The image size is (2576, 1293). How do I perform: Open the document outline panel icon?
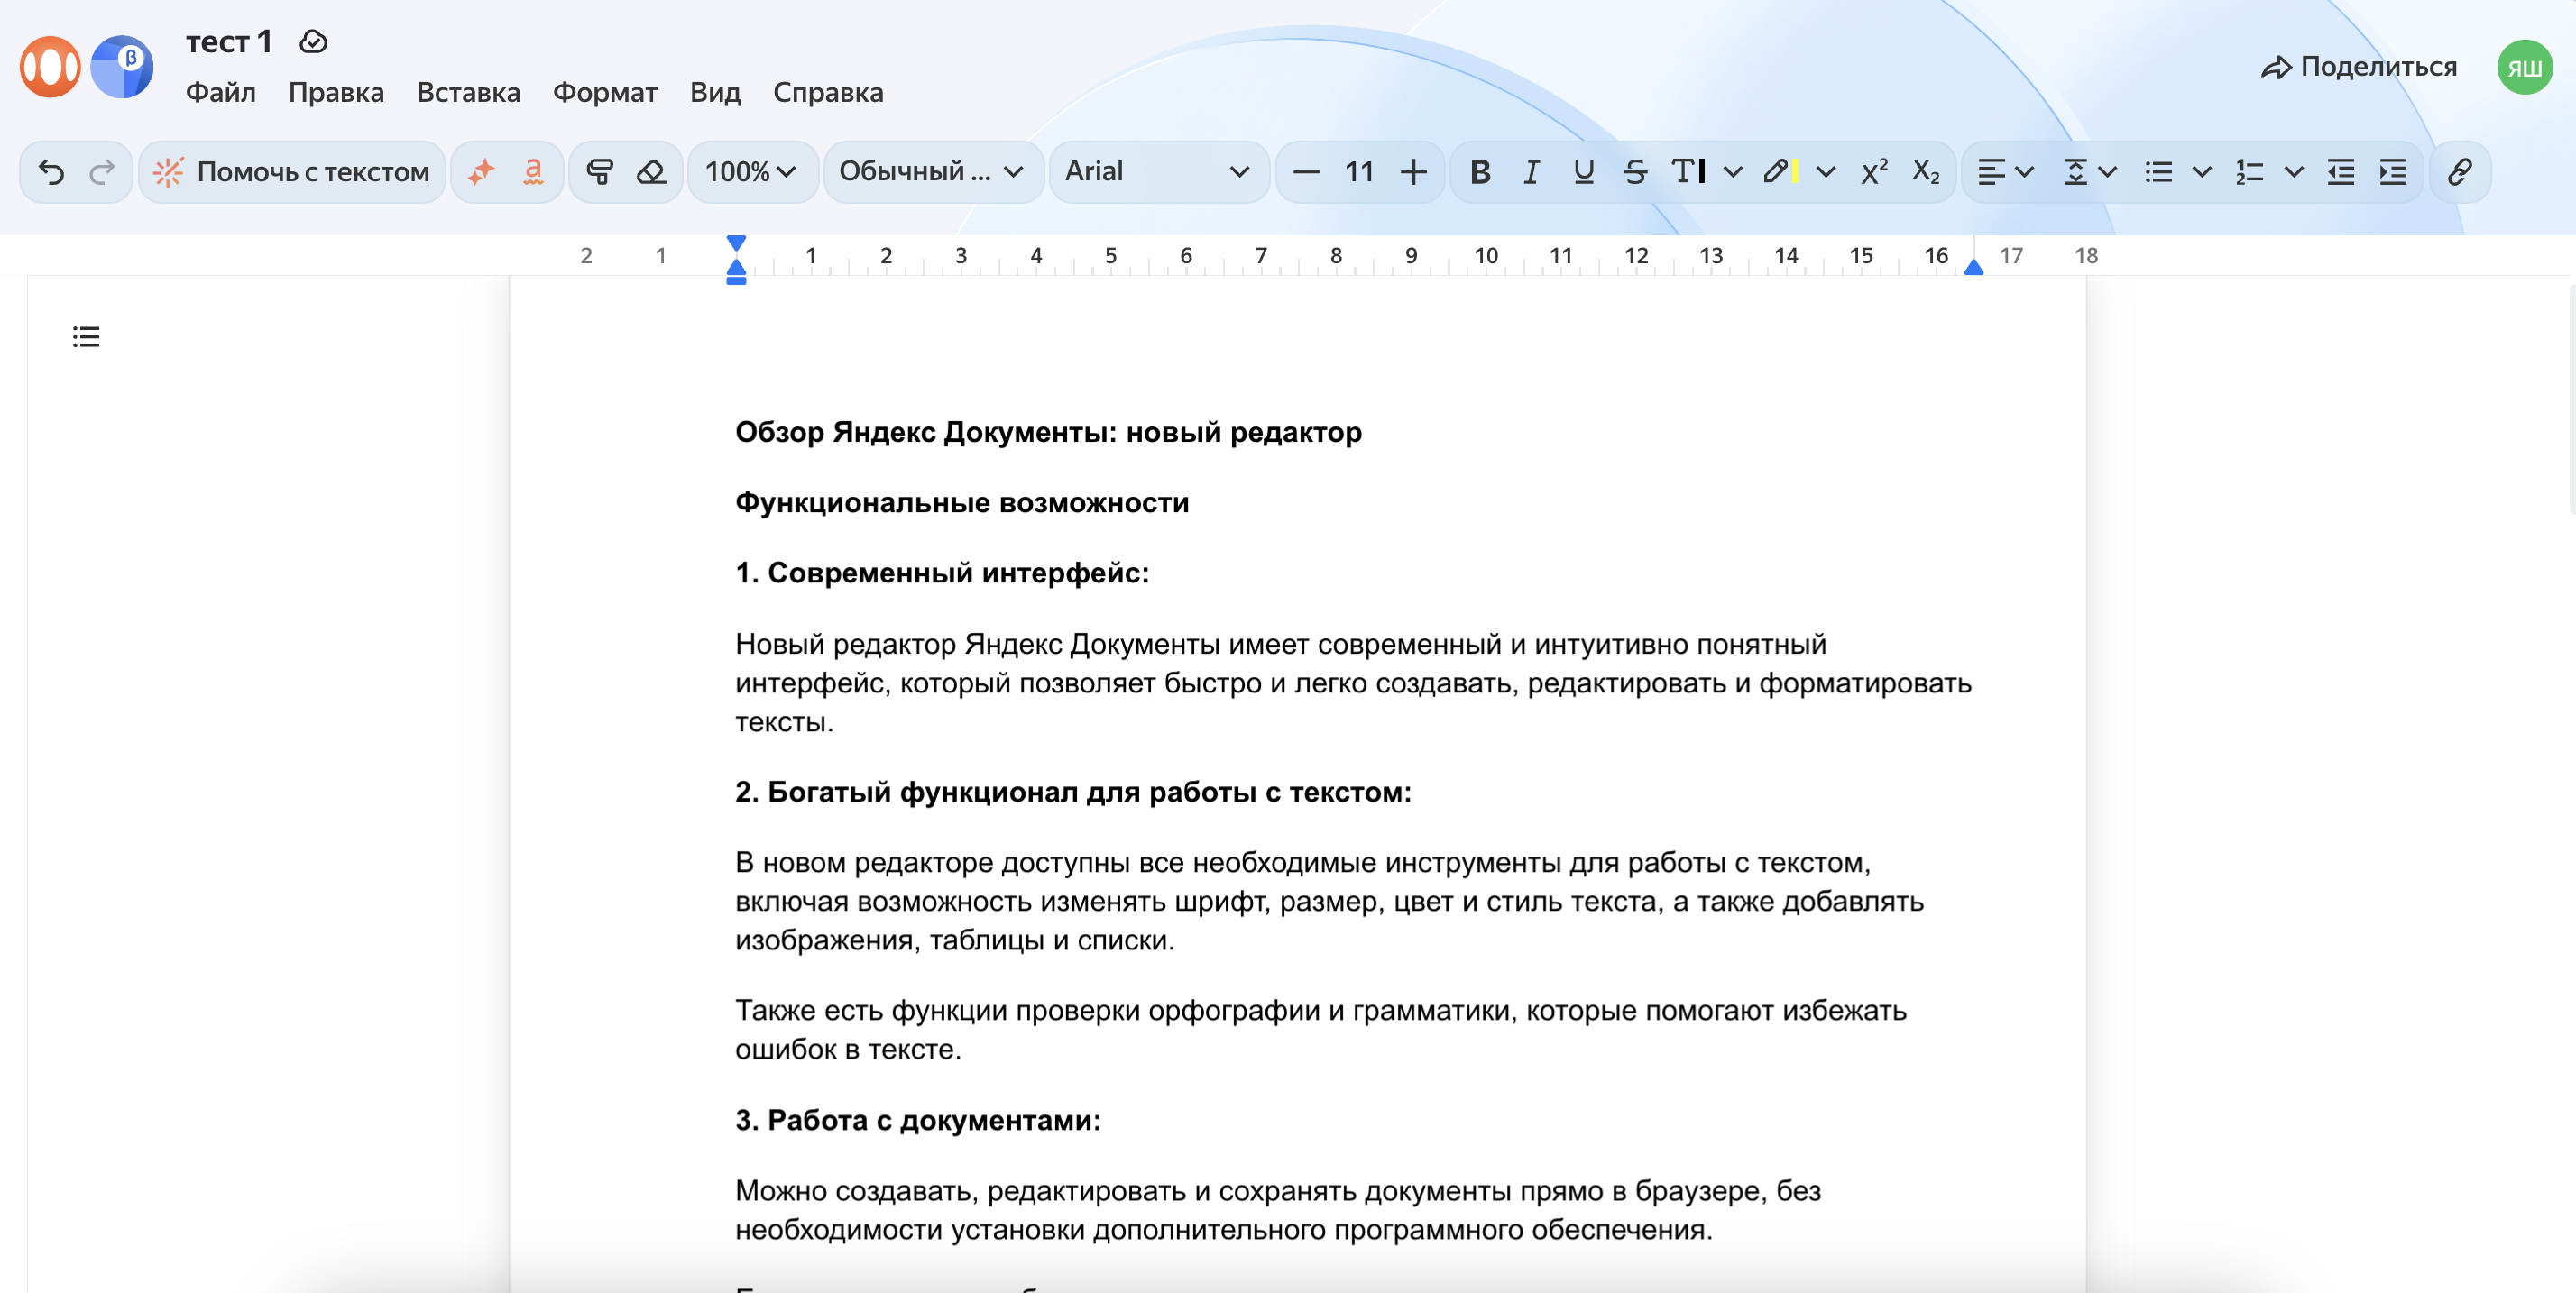click(86, 337)
